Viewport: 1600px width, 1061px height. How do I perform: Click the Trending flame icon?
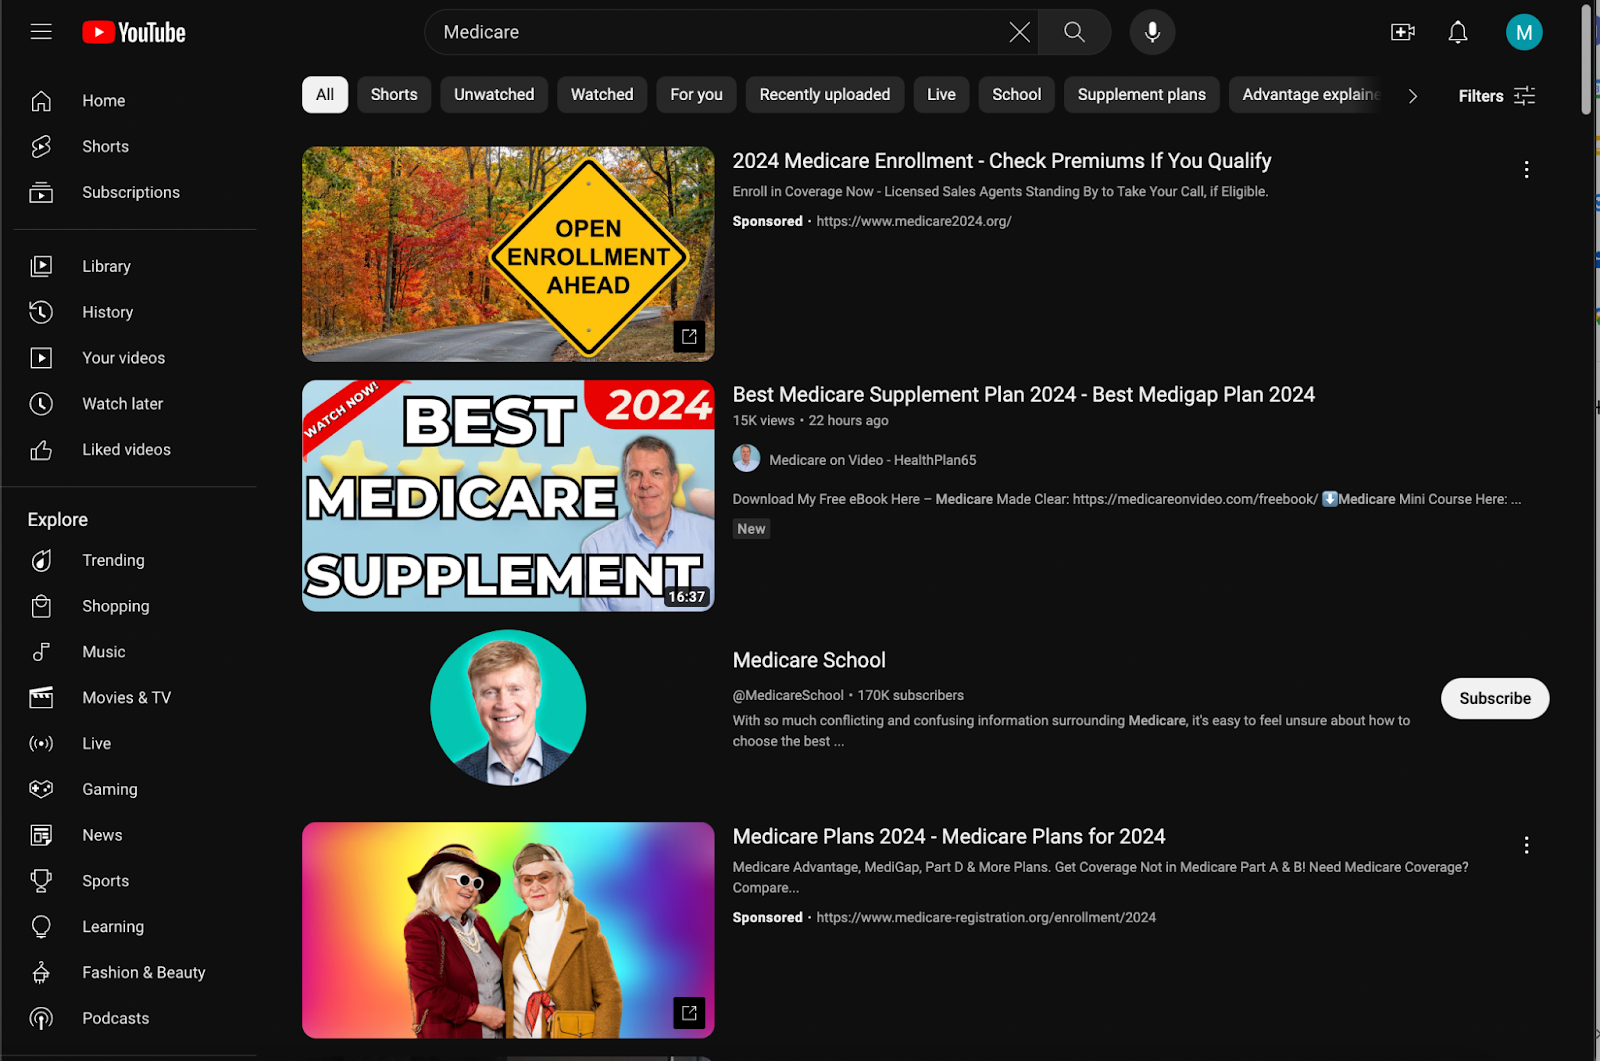(x=41, y=561)
